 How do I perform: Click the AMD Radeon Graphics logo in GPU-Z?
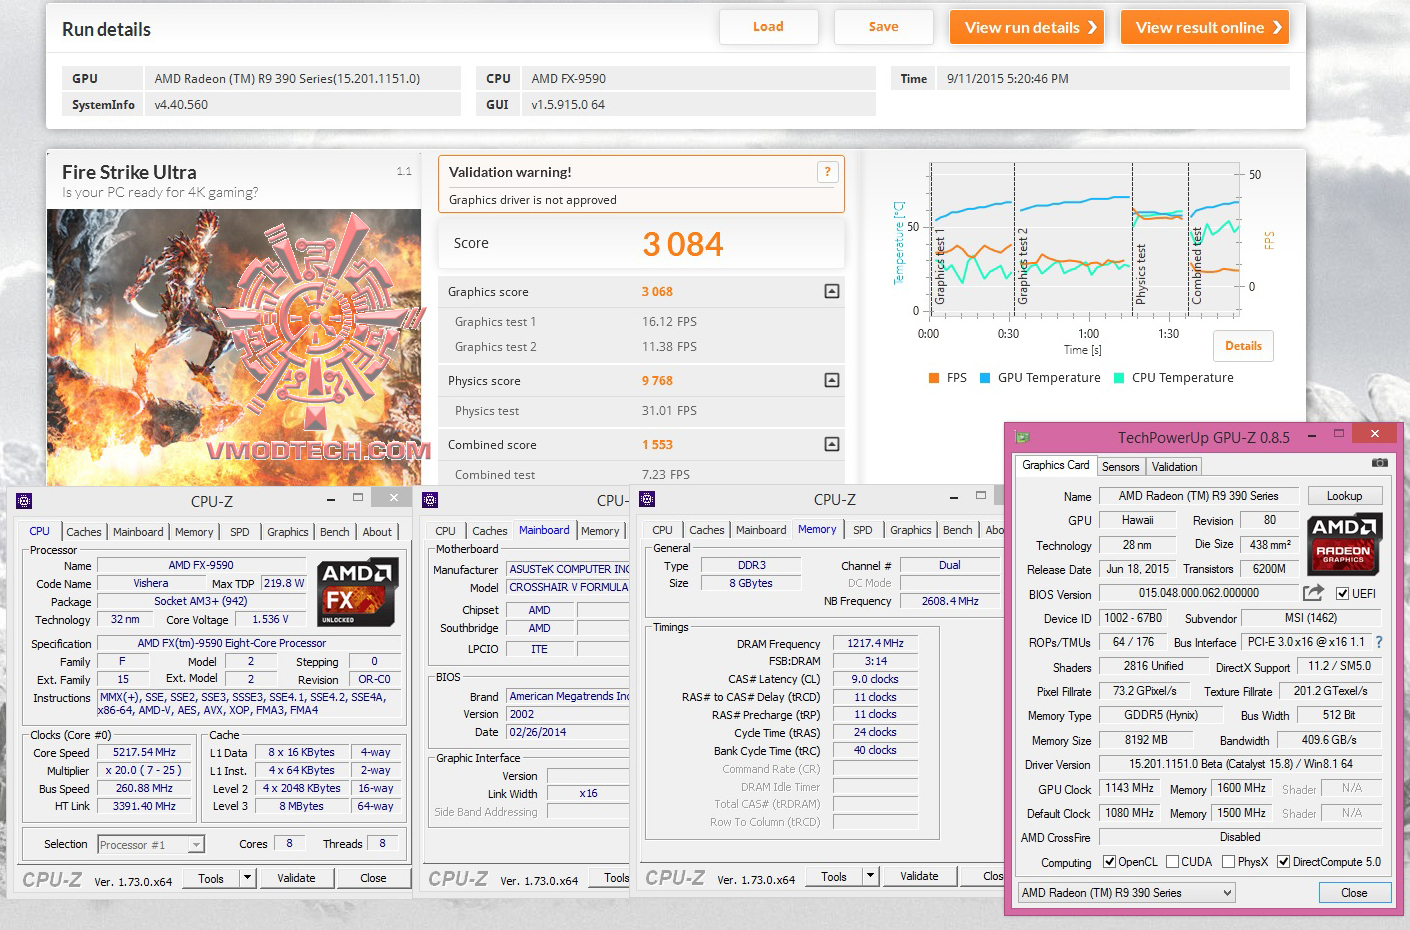(1344, 543)
